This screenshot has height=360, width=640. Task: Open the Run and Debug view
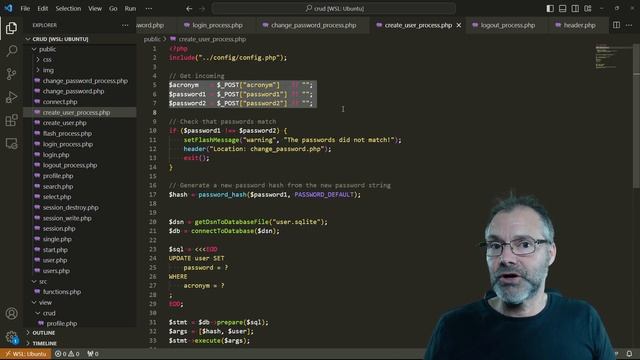click(x=11, y=97)
